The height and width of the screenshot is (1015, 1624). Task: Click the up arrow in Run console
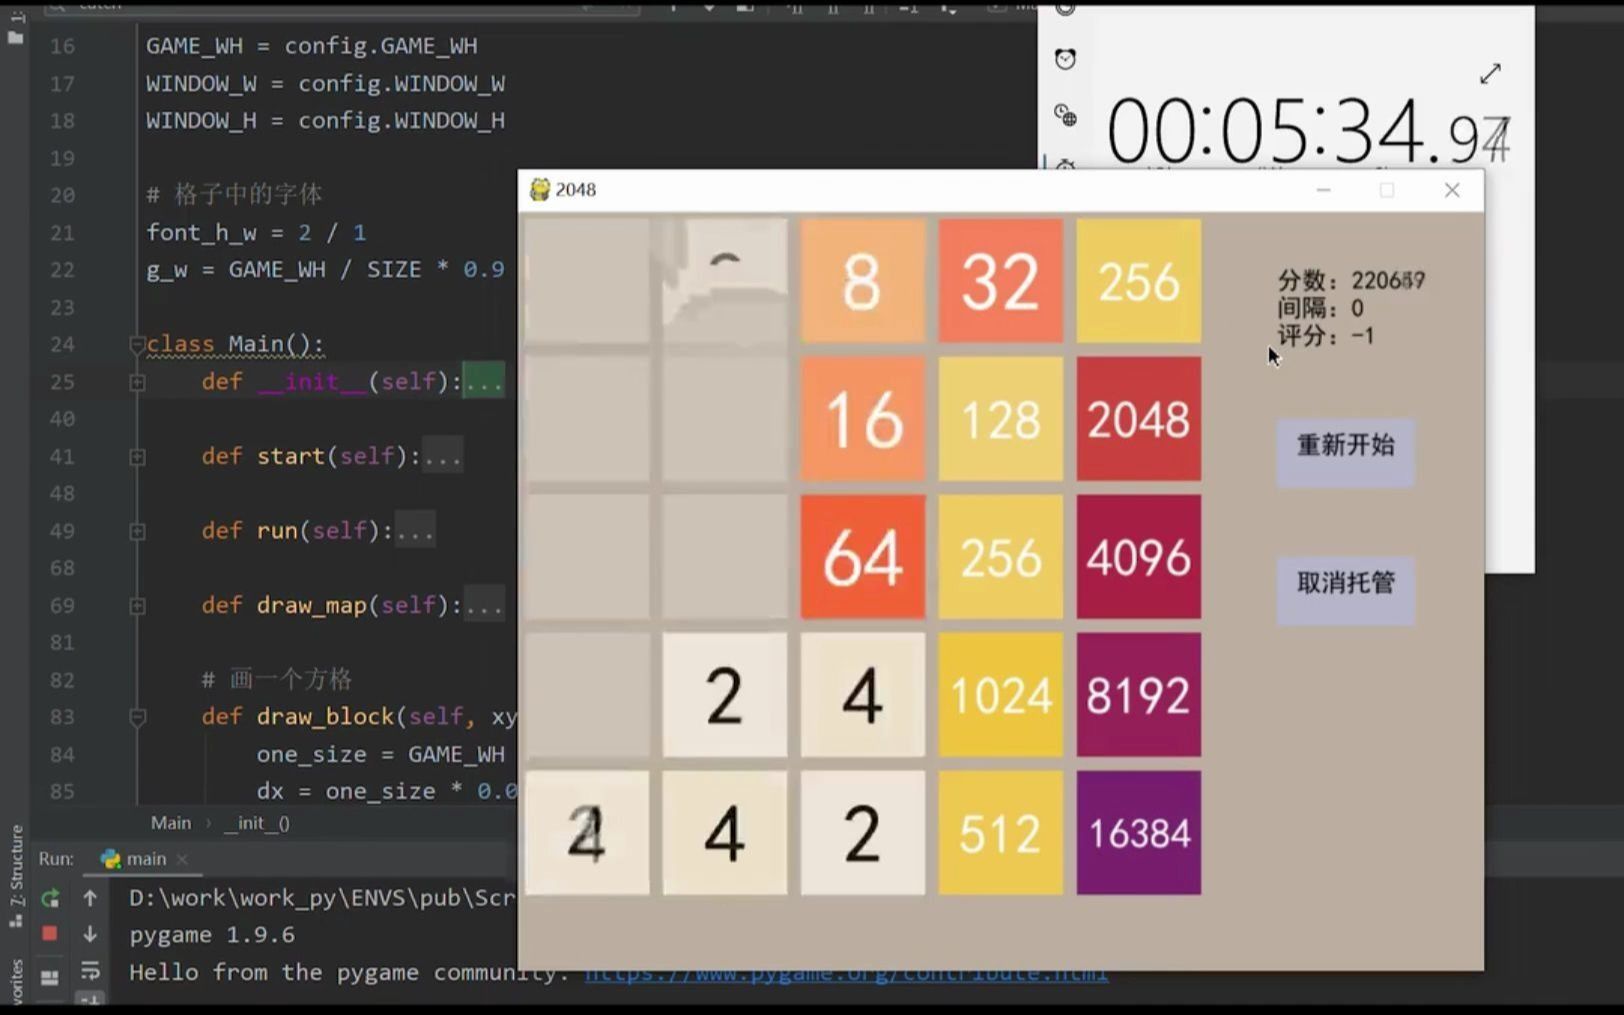point(90,898)
